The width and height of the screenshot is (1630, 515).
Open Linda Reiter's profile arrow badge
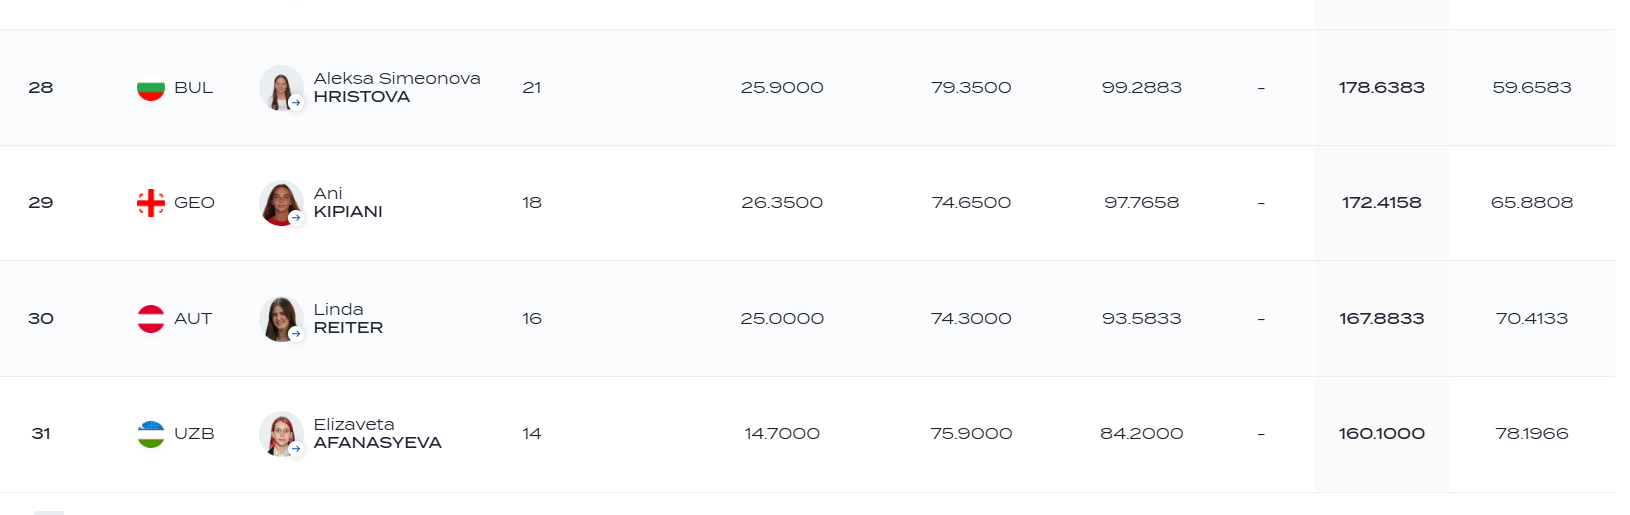296,333
